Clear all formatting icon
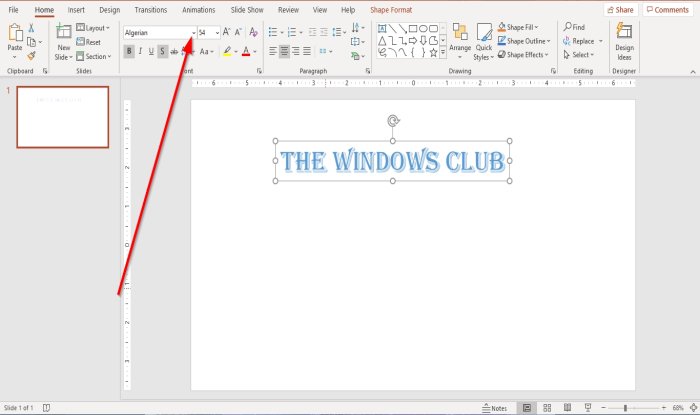This screenshot has height=415, width=700. [254, 32]
